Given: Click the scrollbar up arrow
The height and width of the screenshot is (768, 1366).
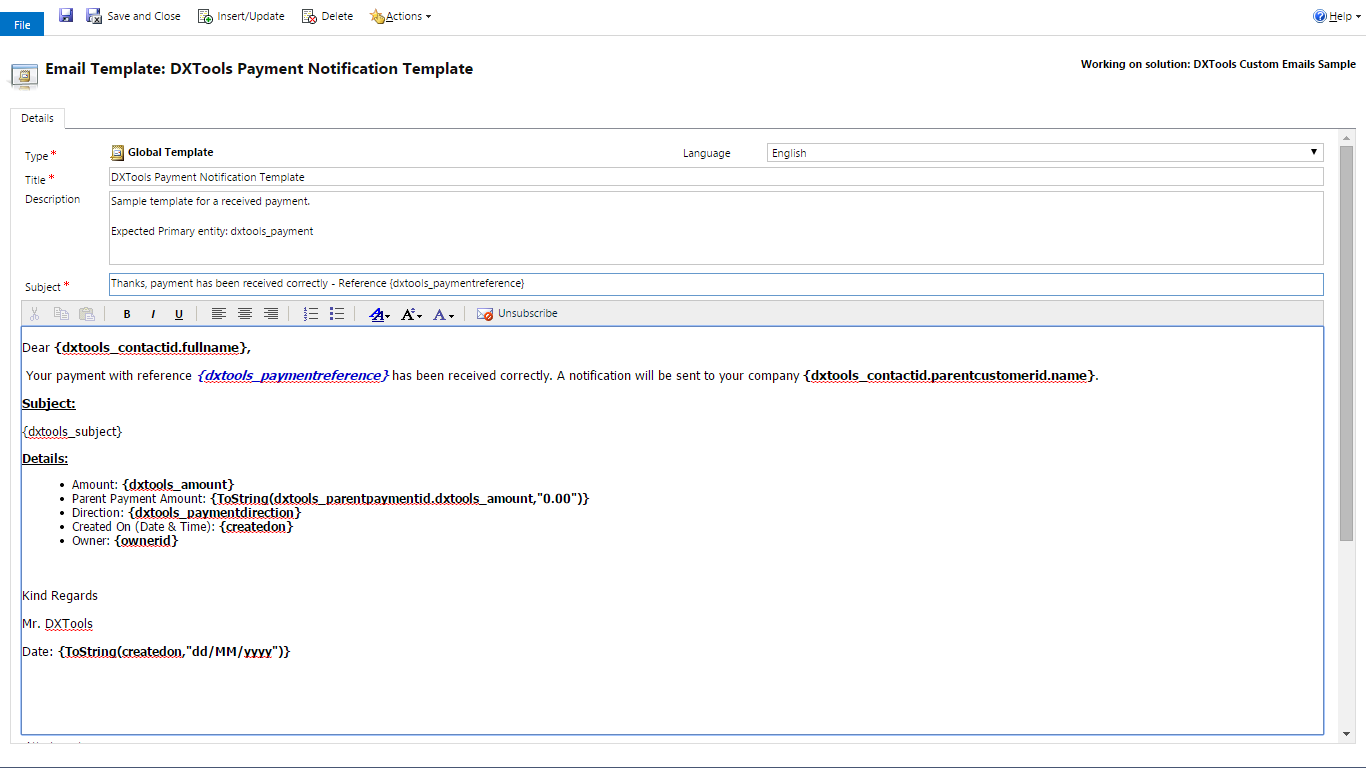Looking at the screenshot, I should point(1346,137).
